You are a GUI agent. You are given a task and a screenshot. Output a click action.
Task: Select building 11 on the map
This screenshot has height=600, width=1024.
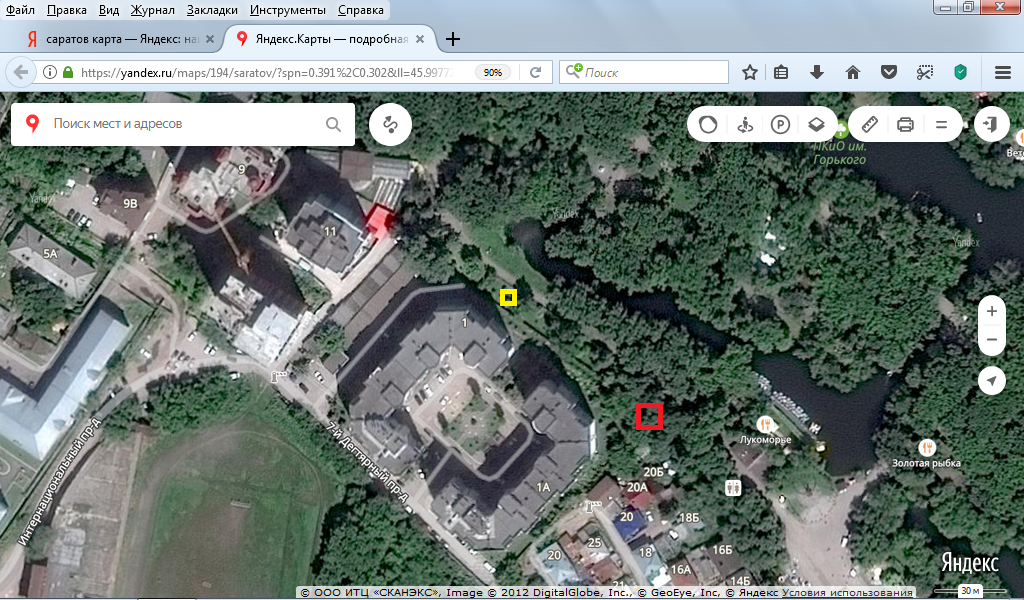(x=330, y=231)
